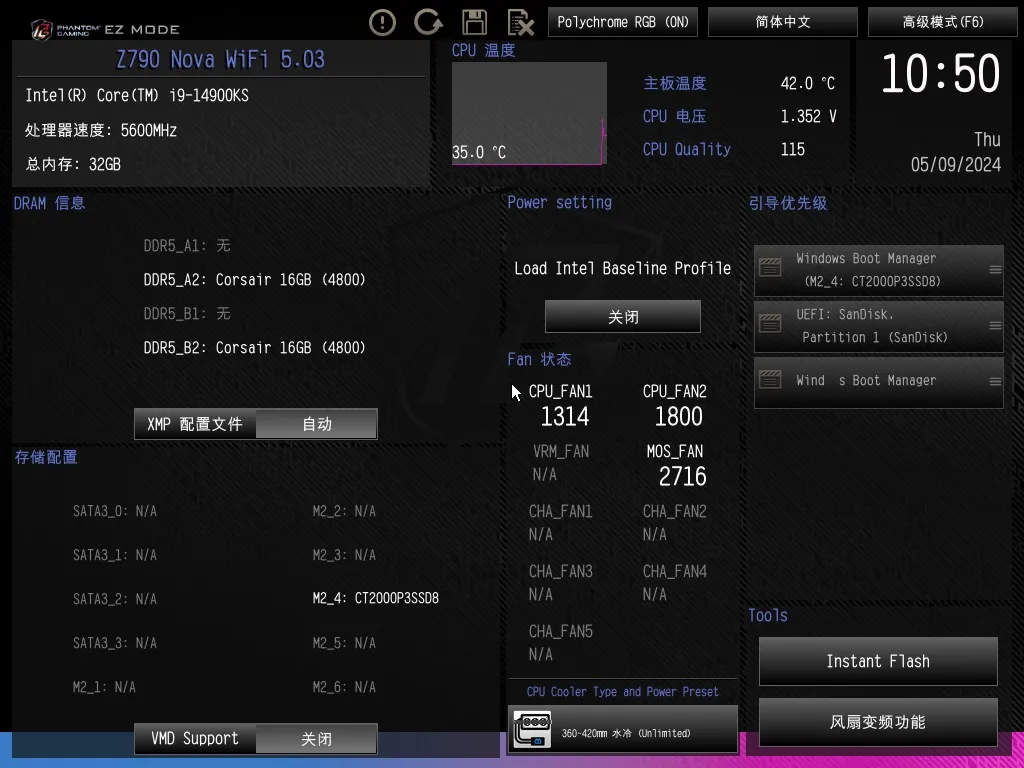Screen dimensions: 1024x768
Task: Click the date 05/09/2024
Action: (955, 165)
